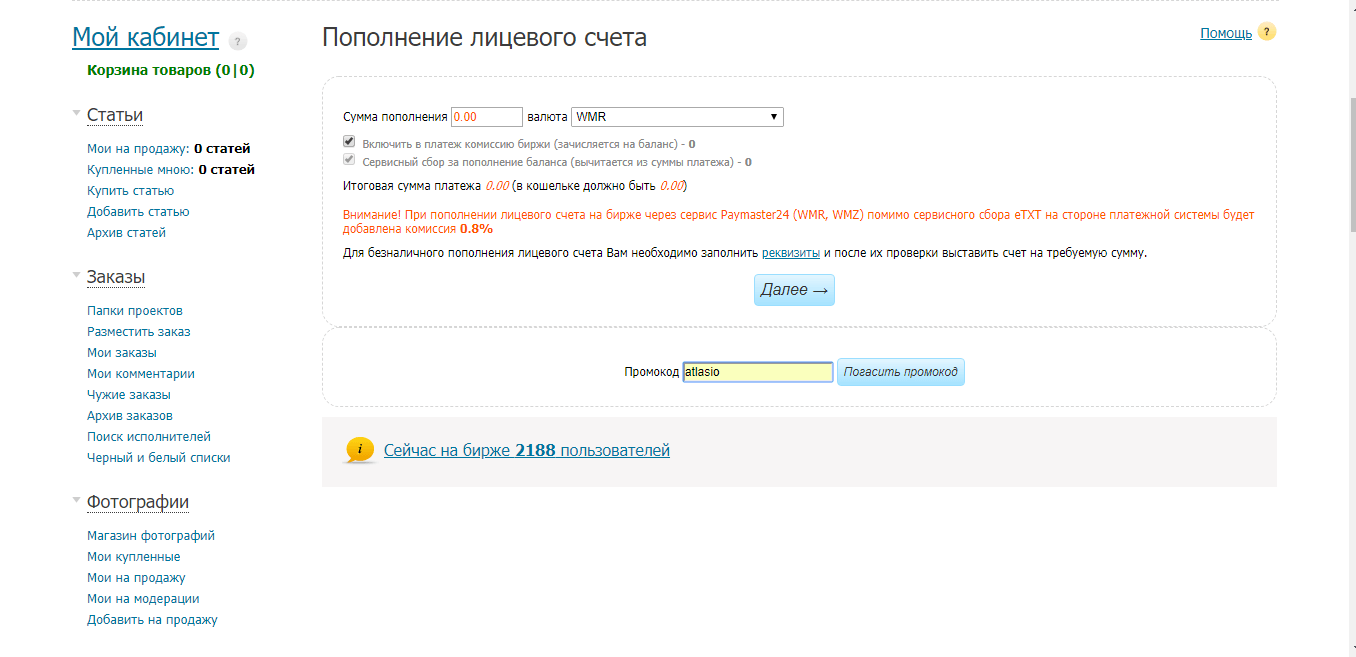Click the orange info bubble icon
The image size is (1356, 657).
tap(359, 450)
